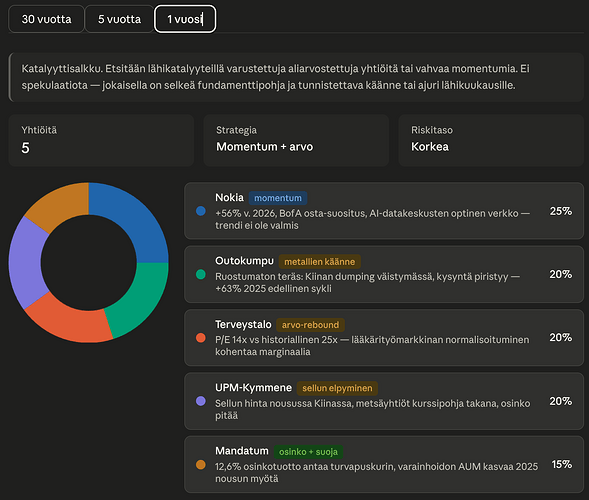Click the Strategia 'Momentum + arvo' card
This screenshot has height=500, width=589.
pyautogui.click(x=296, y=140)
